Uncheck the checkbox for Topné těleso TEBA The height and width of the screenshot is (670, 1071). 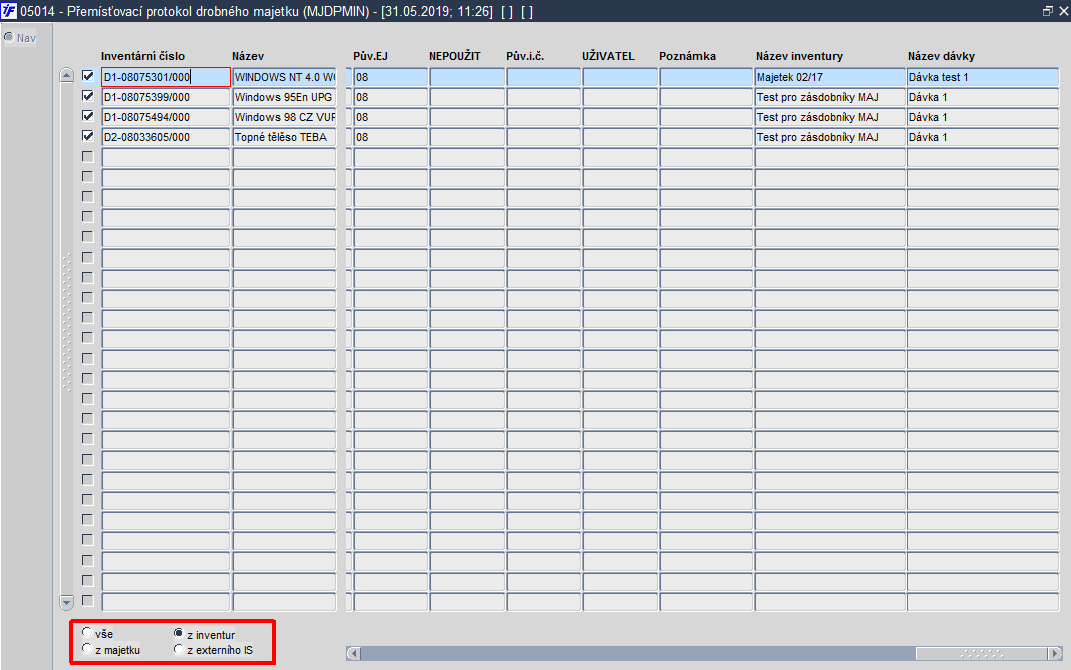coord(87,136)
